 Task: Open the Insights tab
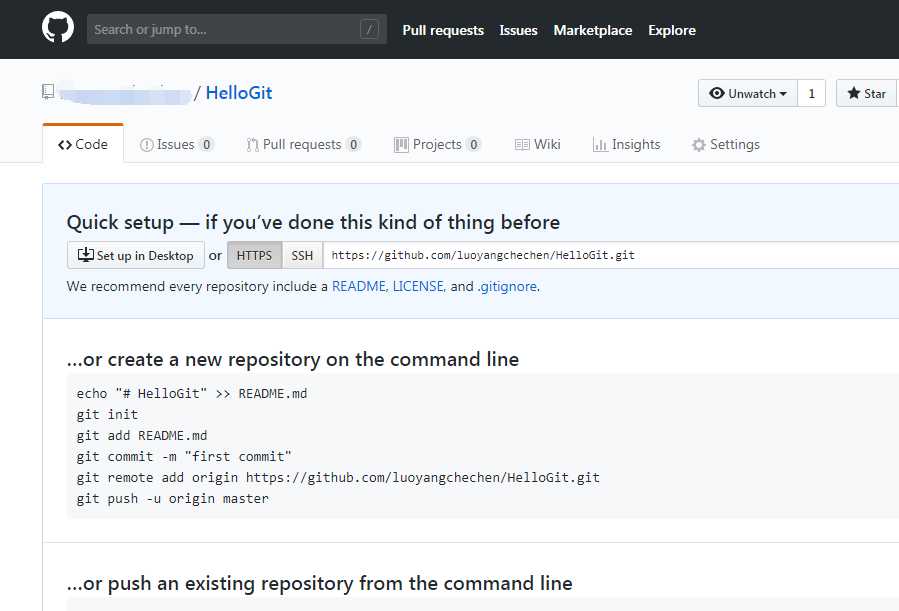point(626,144)
